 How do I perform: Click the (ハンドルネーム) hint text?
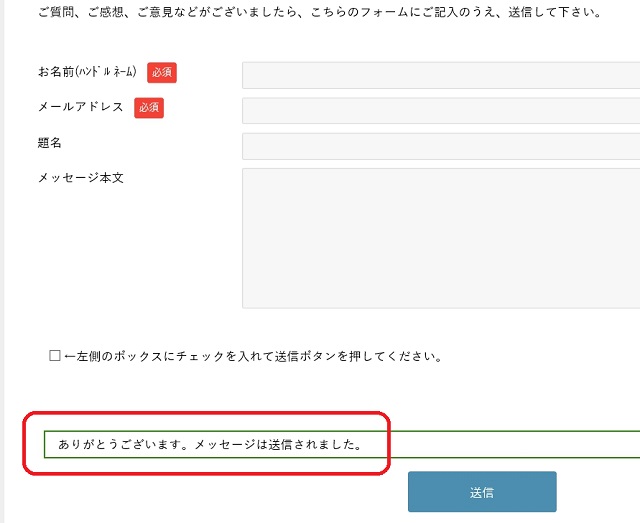(x=106, y=72)
